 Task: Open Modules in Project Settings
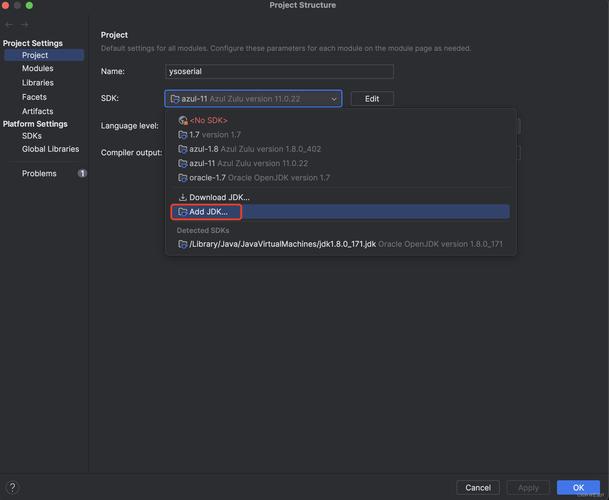[38, 69]
